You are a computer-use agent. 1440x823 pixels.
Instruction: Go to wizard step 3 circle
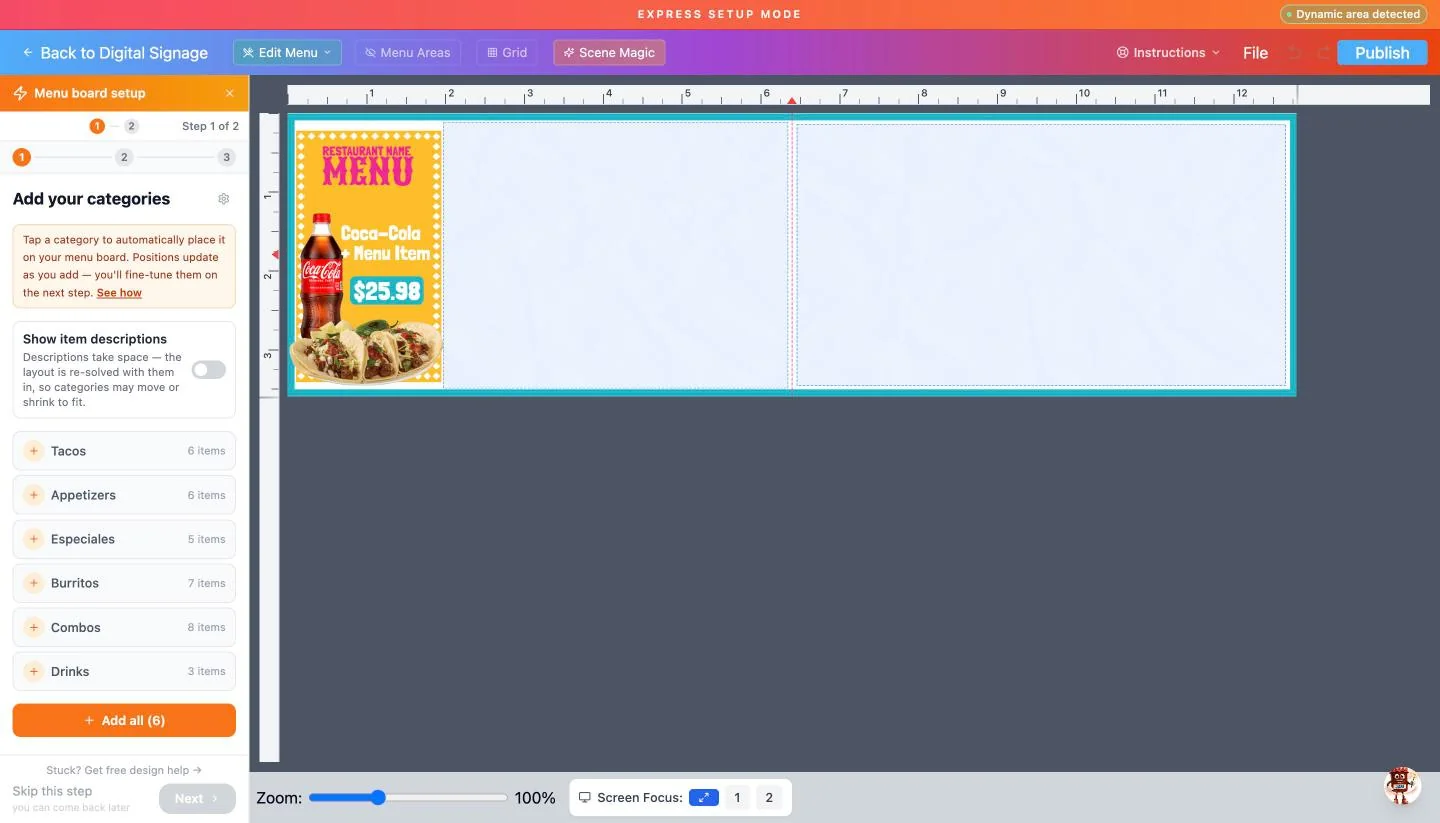227,157
